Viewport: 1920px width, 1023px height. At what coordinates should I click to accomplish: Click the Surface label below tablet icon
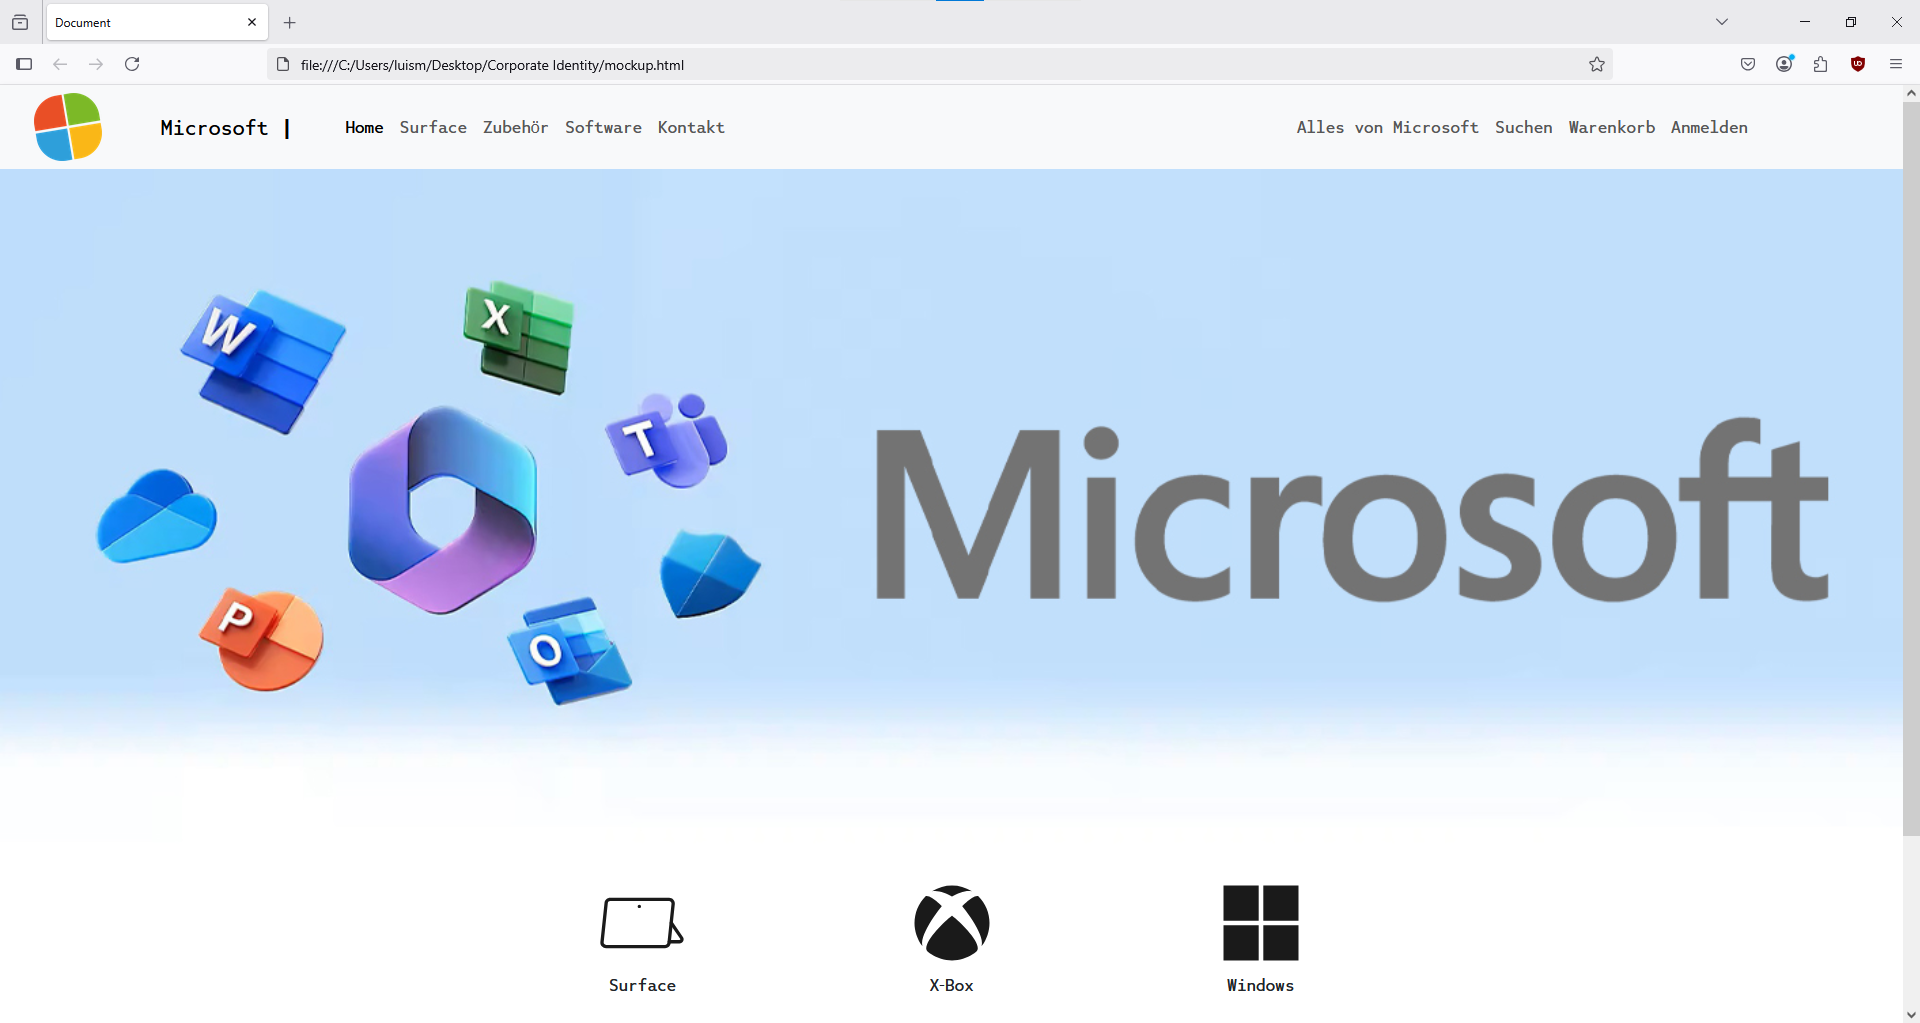coord(642,985)
